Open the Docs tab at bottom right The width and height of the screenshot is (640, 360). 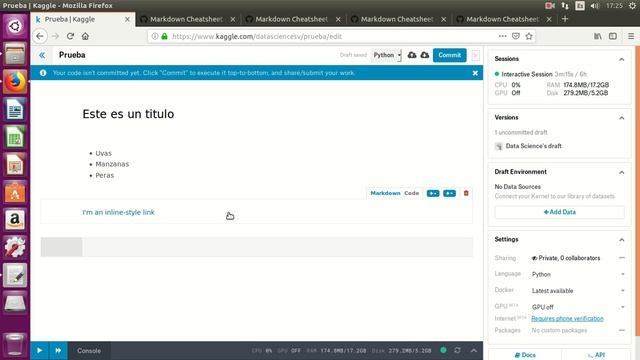click(525, 355)
